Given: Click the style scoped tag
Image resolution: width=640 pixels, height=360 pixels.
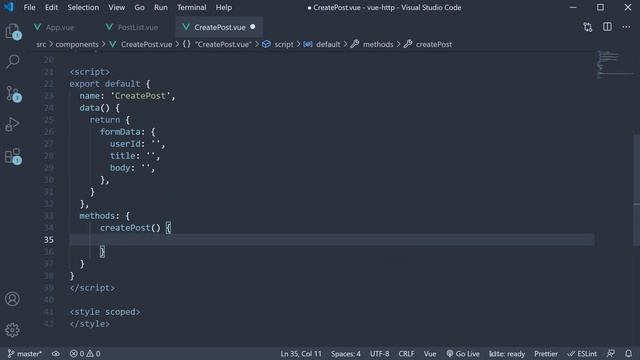Looking at the screenshot, I should point(105,312).
